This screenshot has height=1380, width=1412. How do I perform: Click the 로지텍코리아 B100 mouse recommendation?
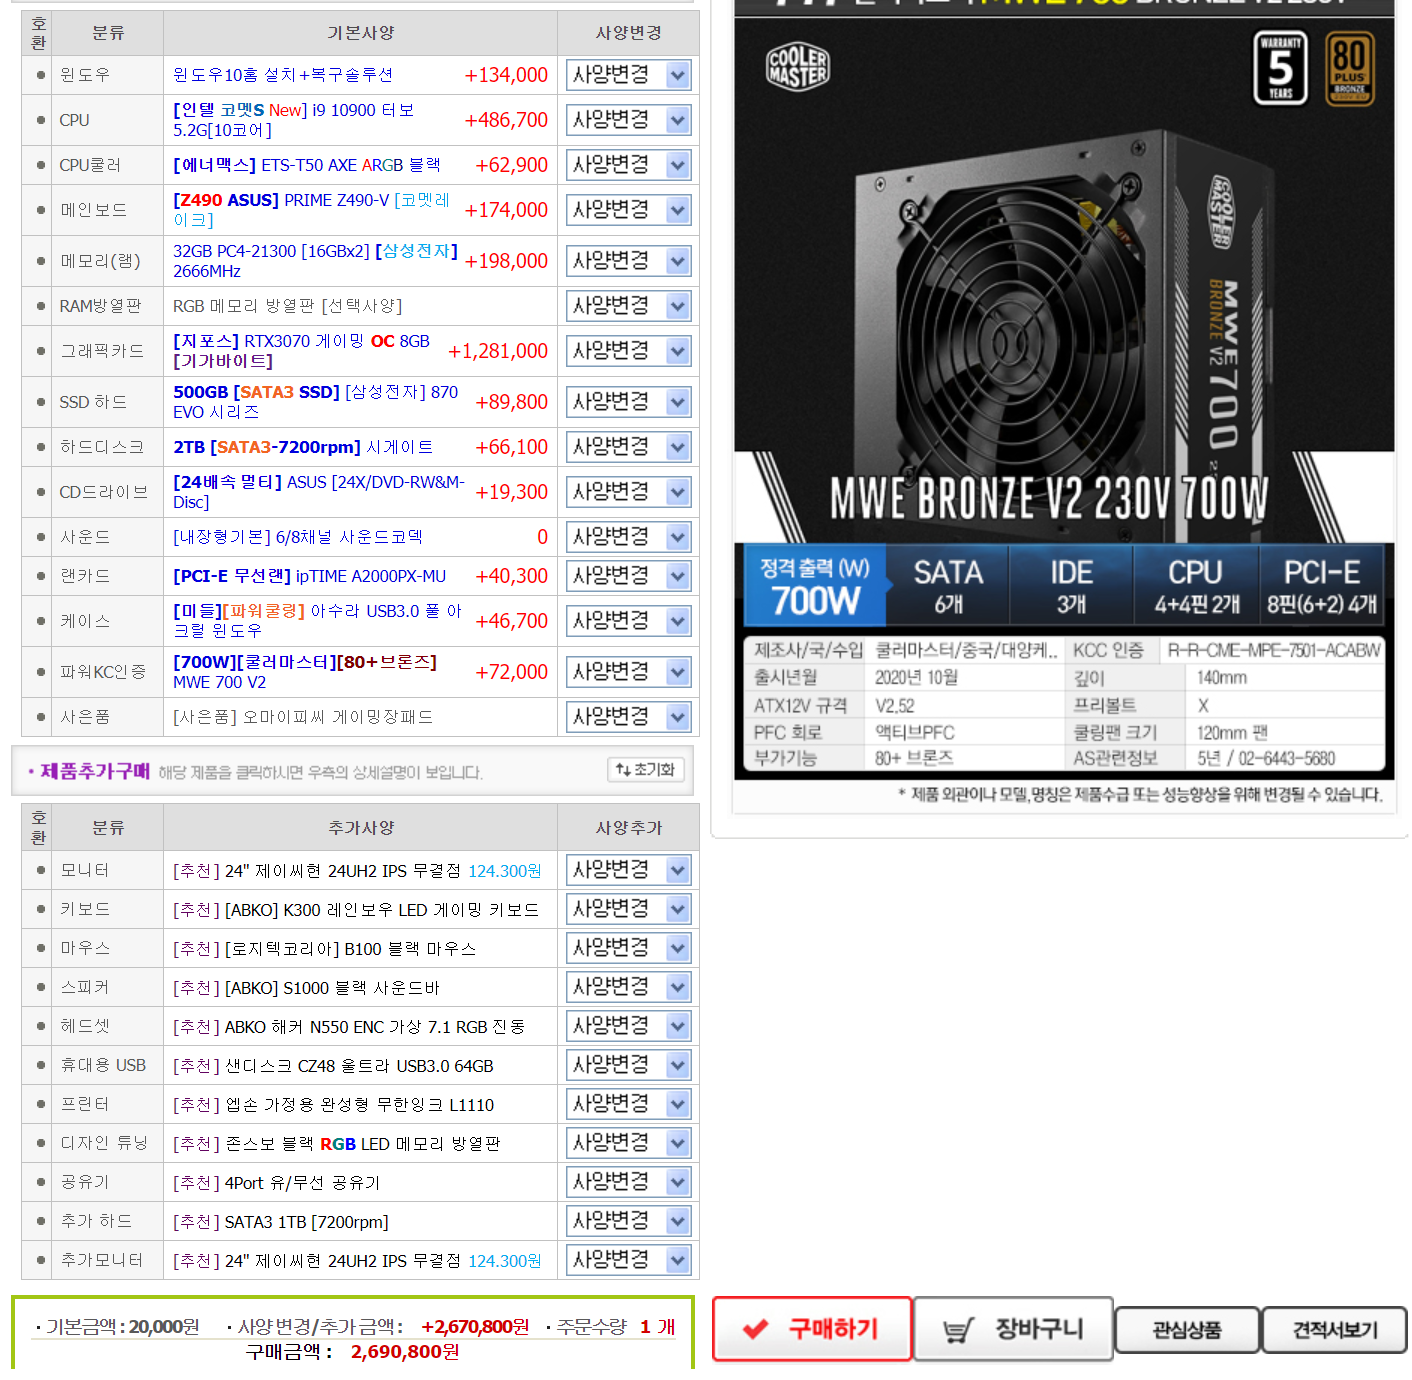tap(324, 949)
